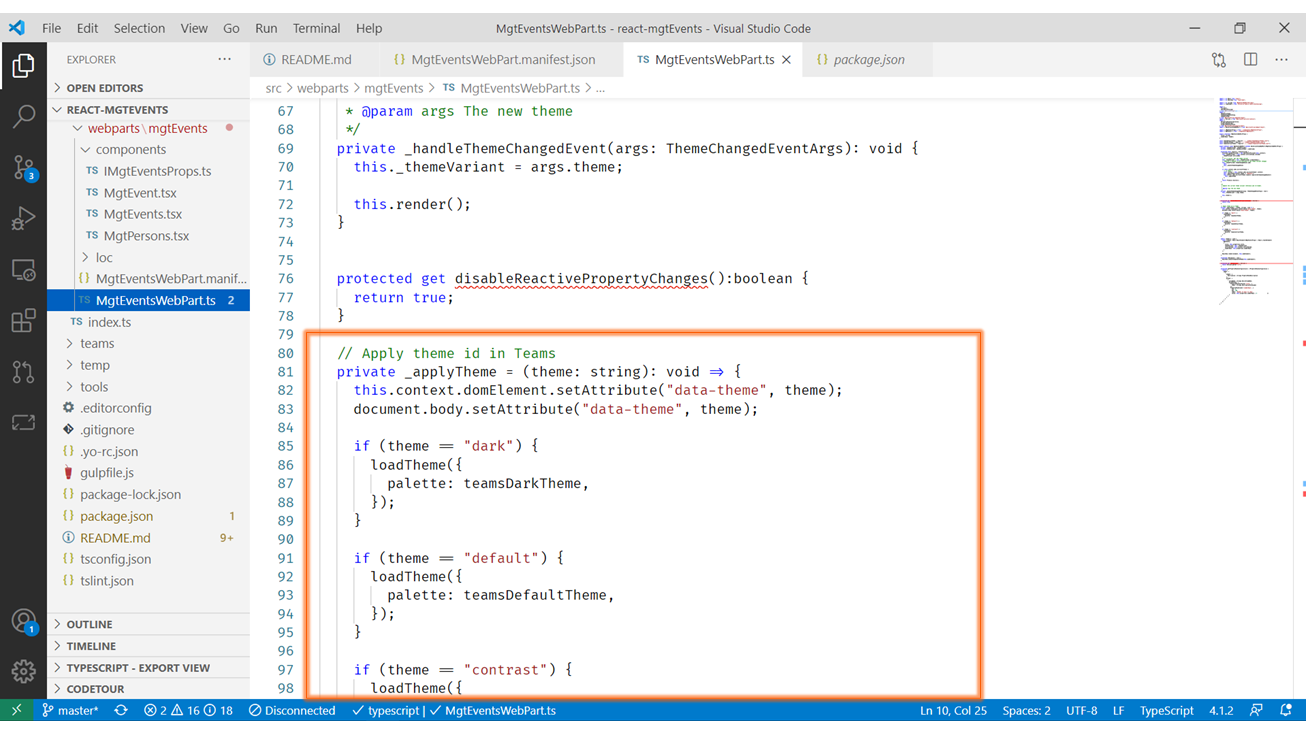Open notifications bell in status bar
1306x734 pixels.
(x=1286, y=711)
